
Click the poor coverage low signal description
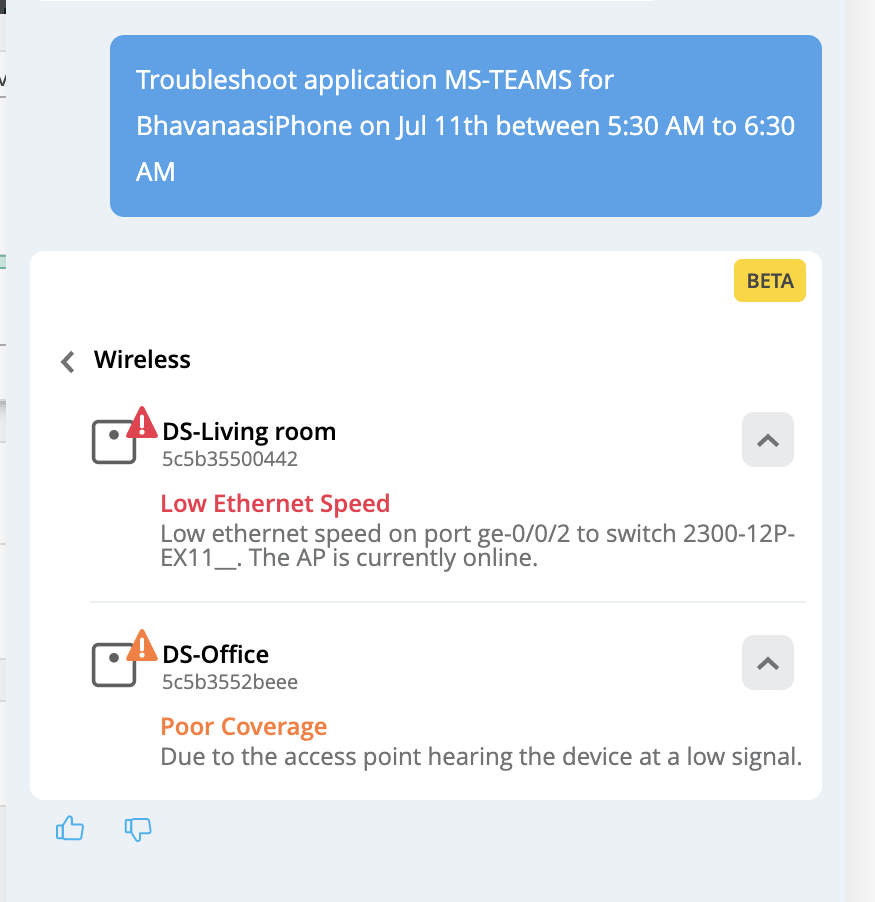pyautogui.click(x=481, y=757)
